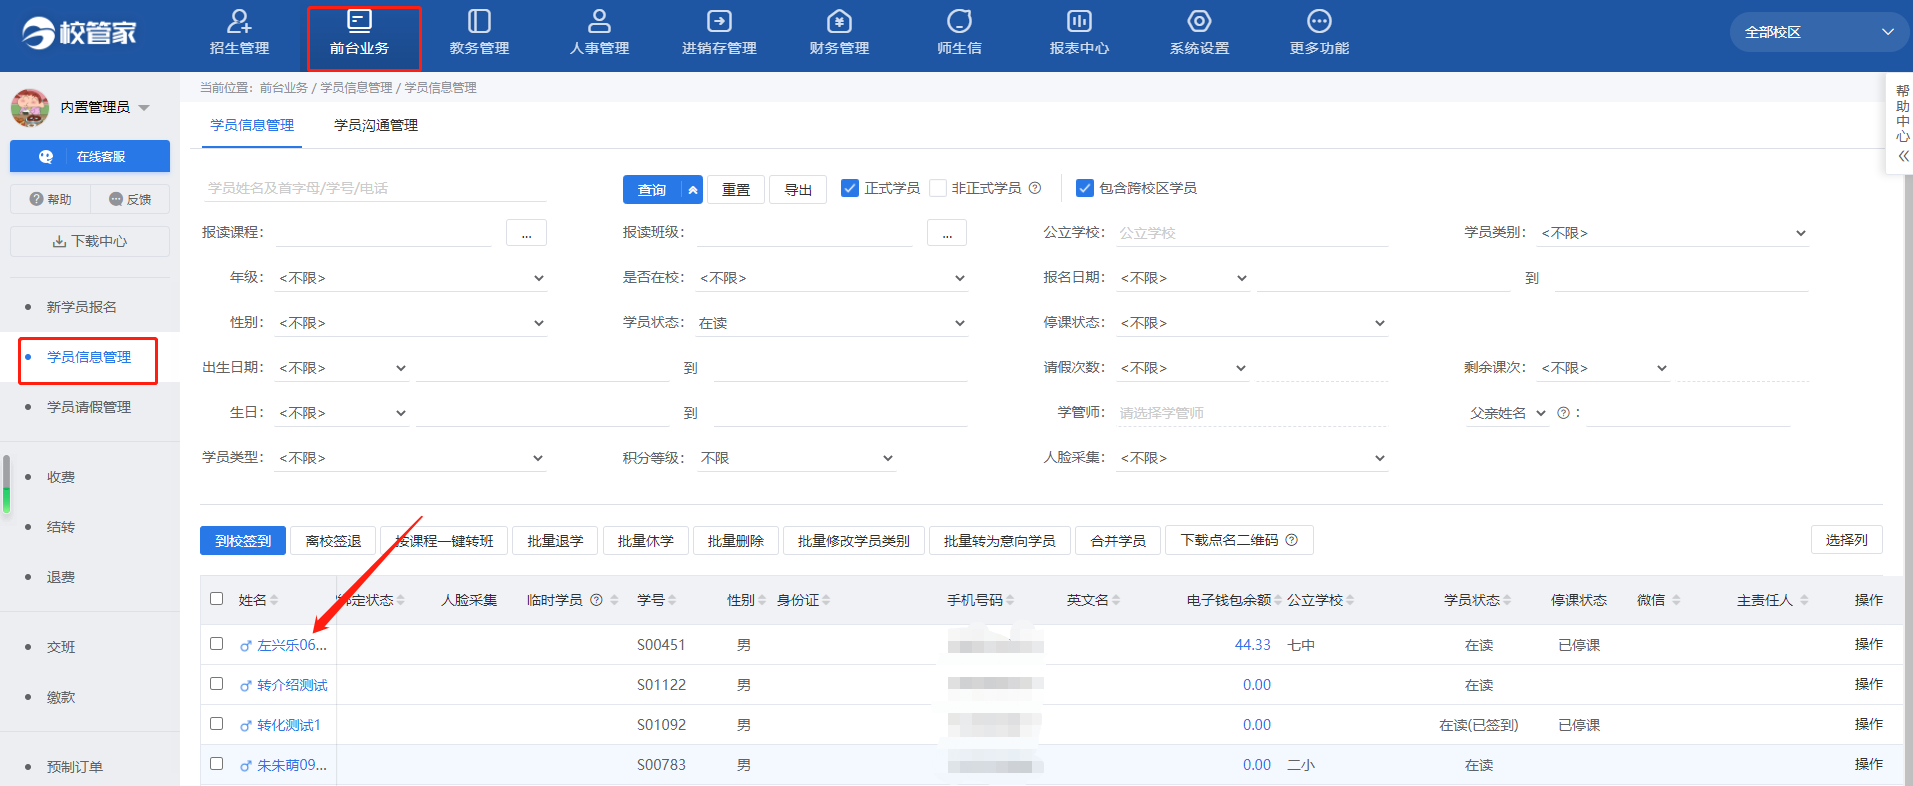Toggle the 正式学员 checkbox

click(x=850, y=188)
